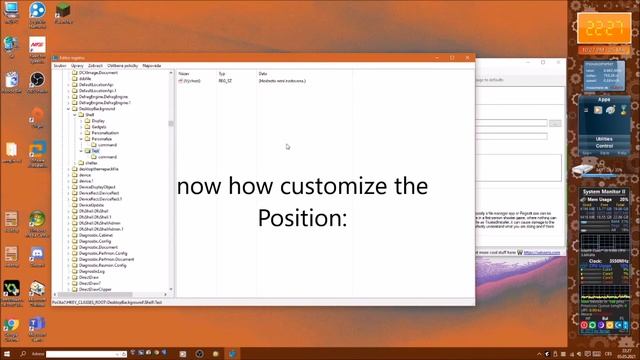Select the DirectDrawClipper key
Screen dimensions: 640x360
95,289
